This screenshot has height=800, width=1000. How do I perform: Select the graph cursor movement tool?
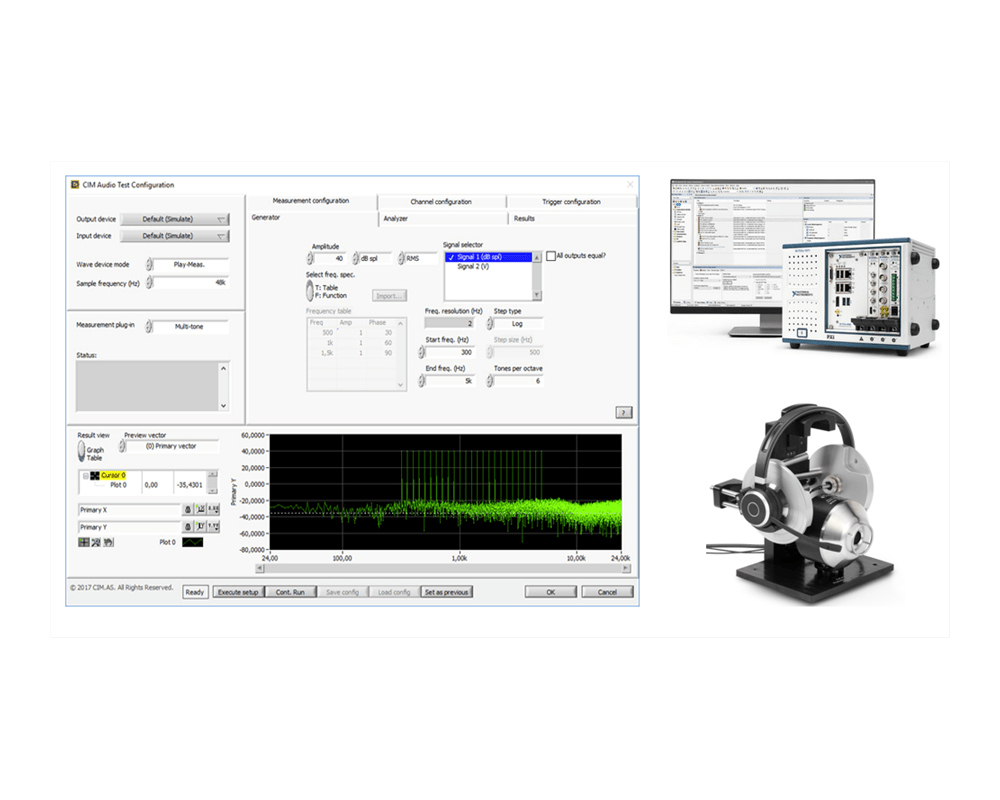(84, 542)
